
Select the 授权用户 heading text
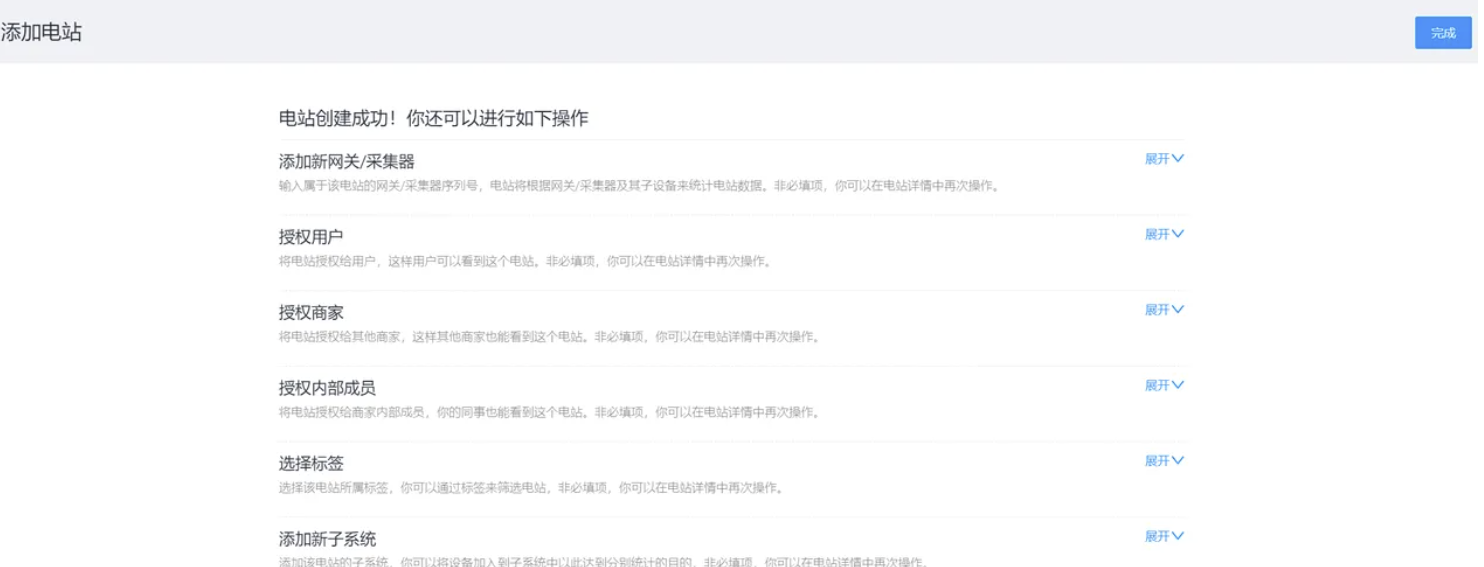pos(311,237)
